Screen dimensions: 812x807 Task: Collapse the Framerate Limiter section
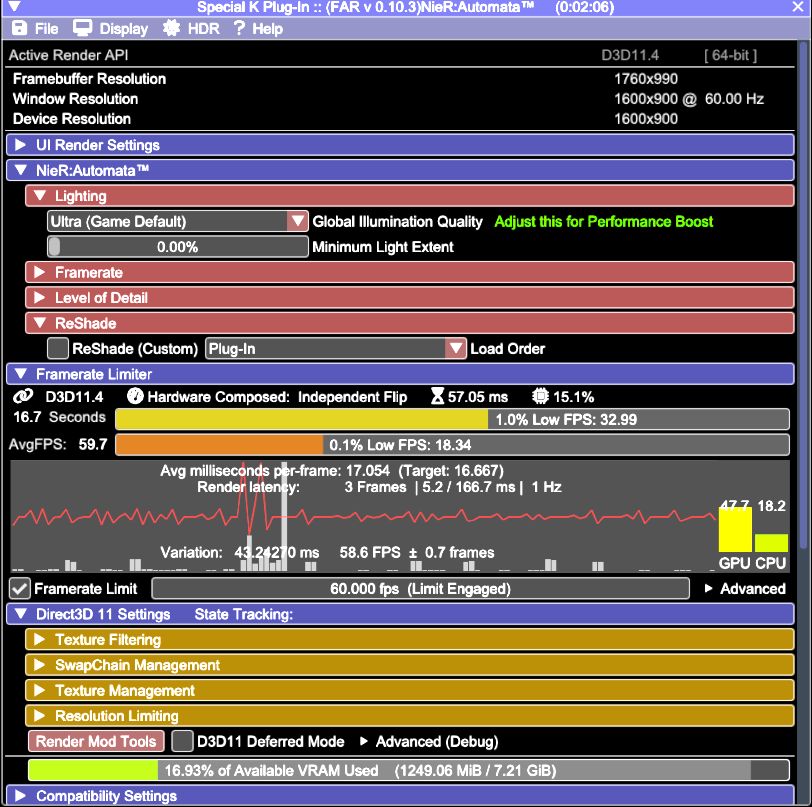(400, 374)
